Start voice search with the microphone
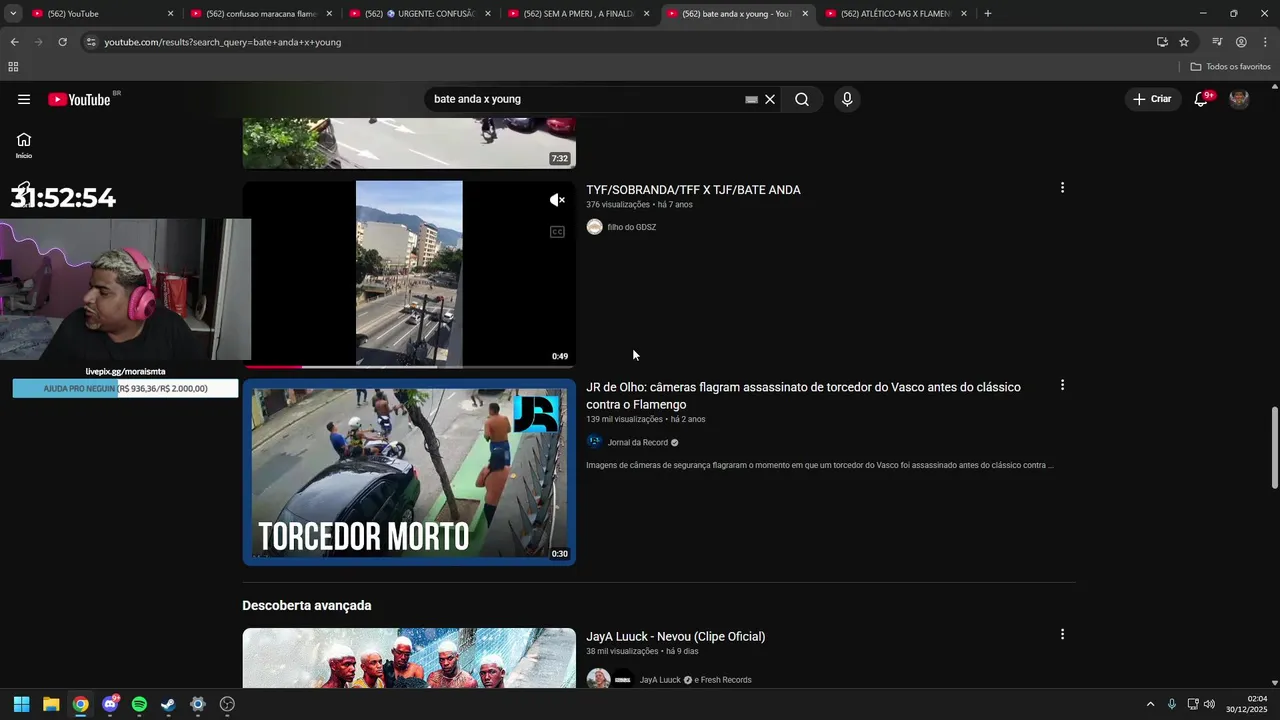 pyautogui.click(x=847, y=99)
